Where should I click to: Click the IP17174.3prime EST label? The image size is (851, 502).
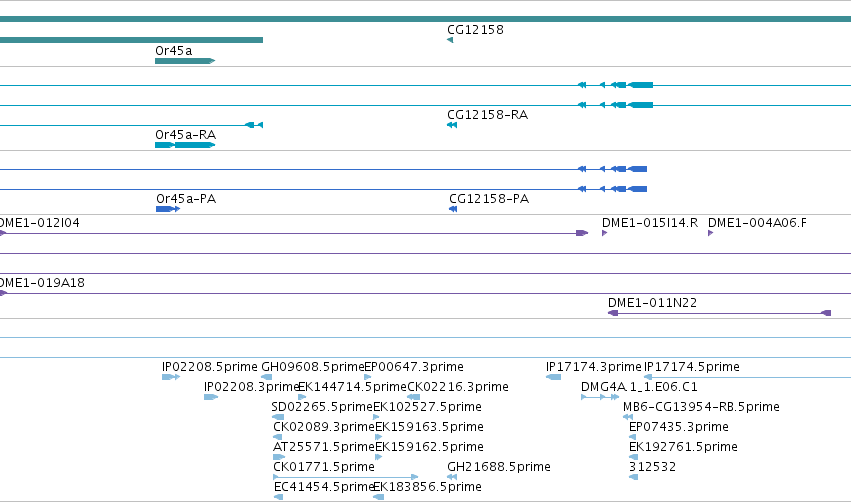pyautogui.click(x=594, y=367)
